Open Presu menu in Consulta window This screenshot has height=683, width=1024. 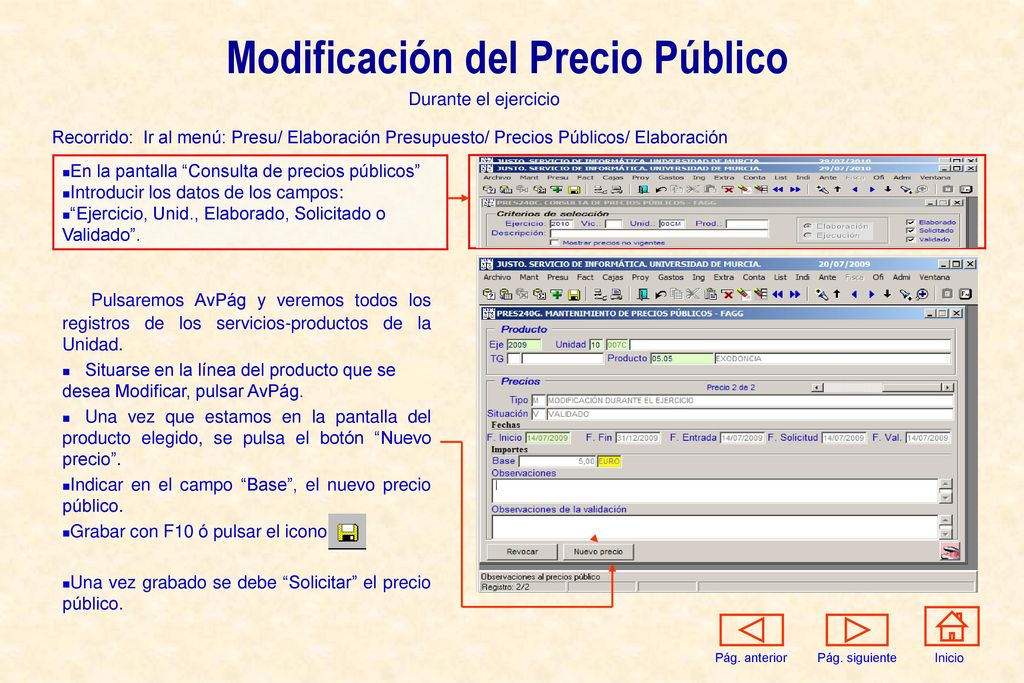pyautogui.click(x=558, y=178)
